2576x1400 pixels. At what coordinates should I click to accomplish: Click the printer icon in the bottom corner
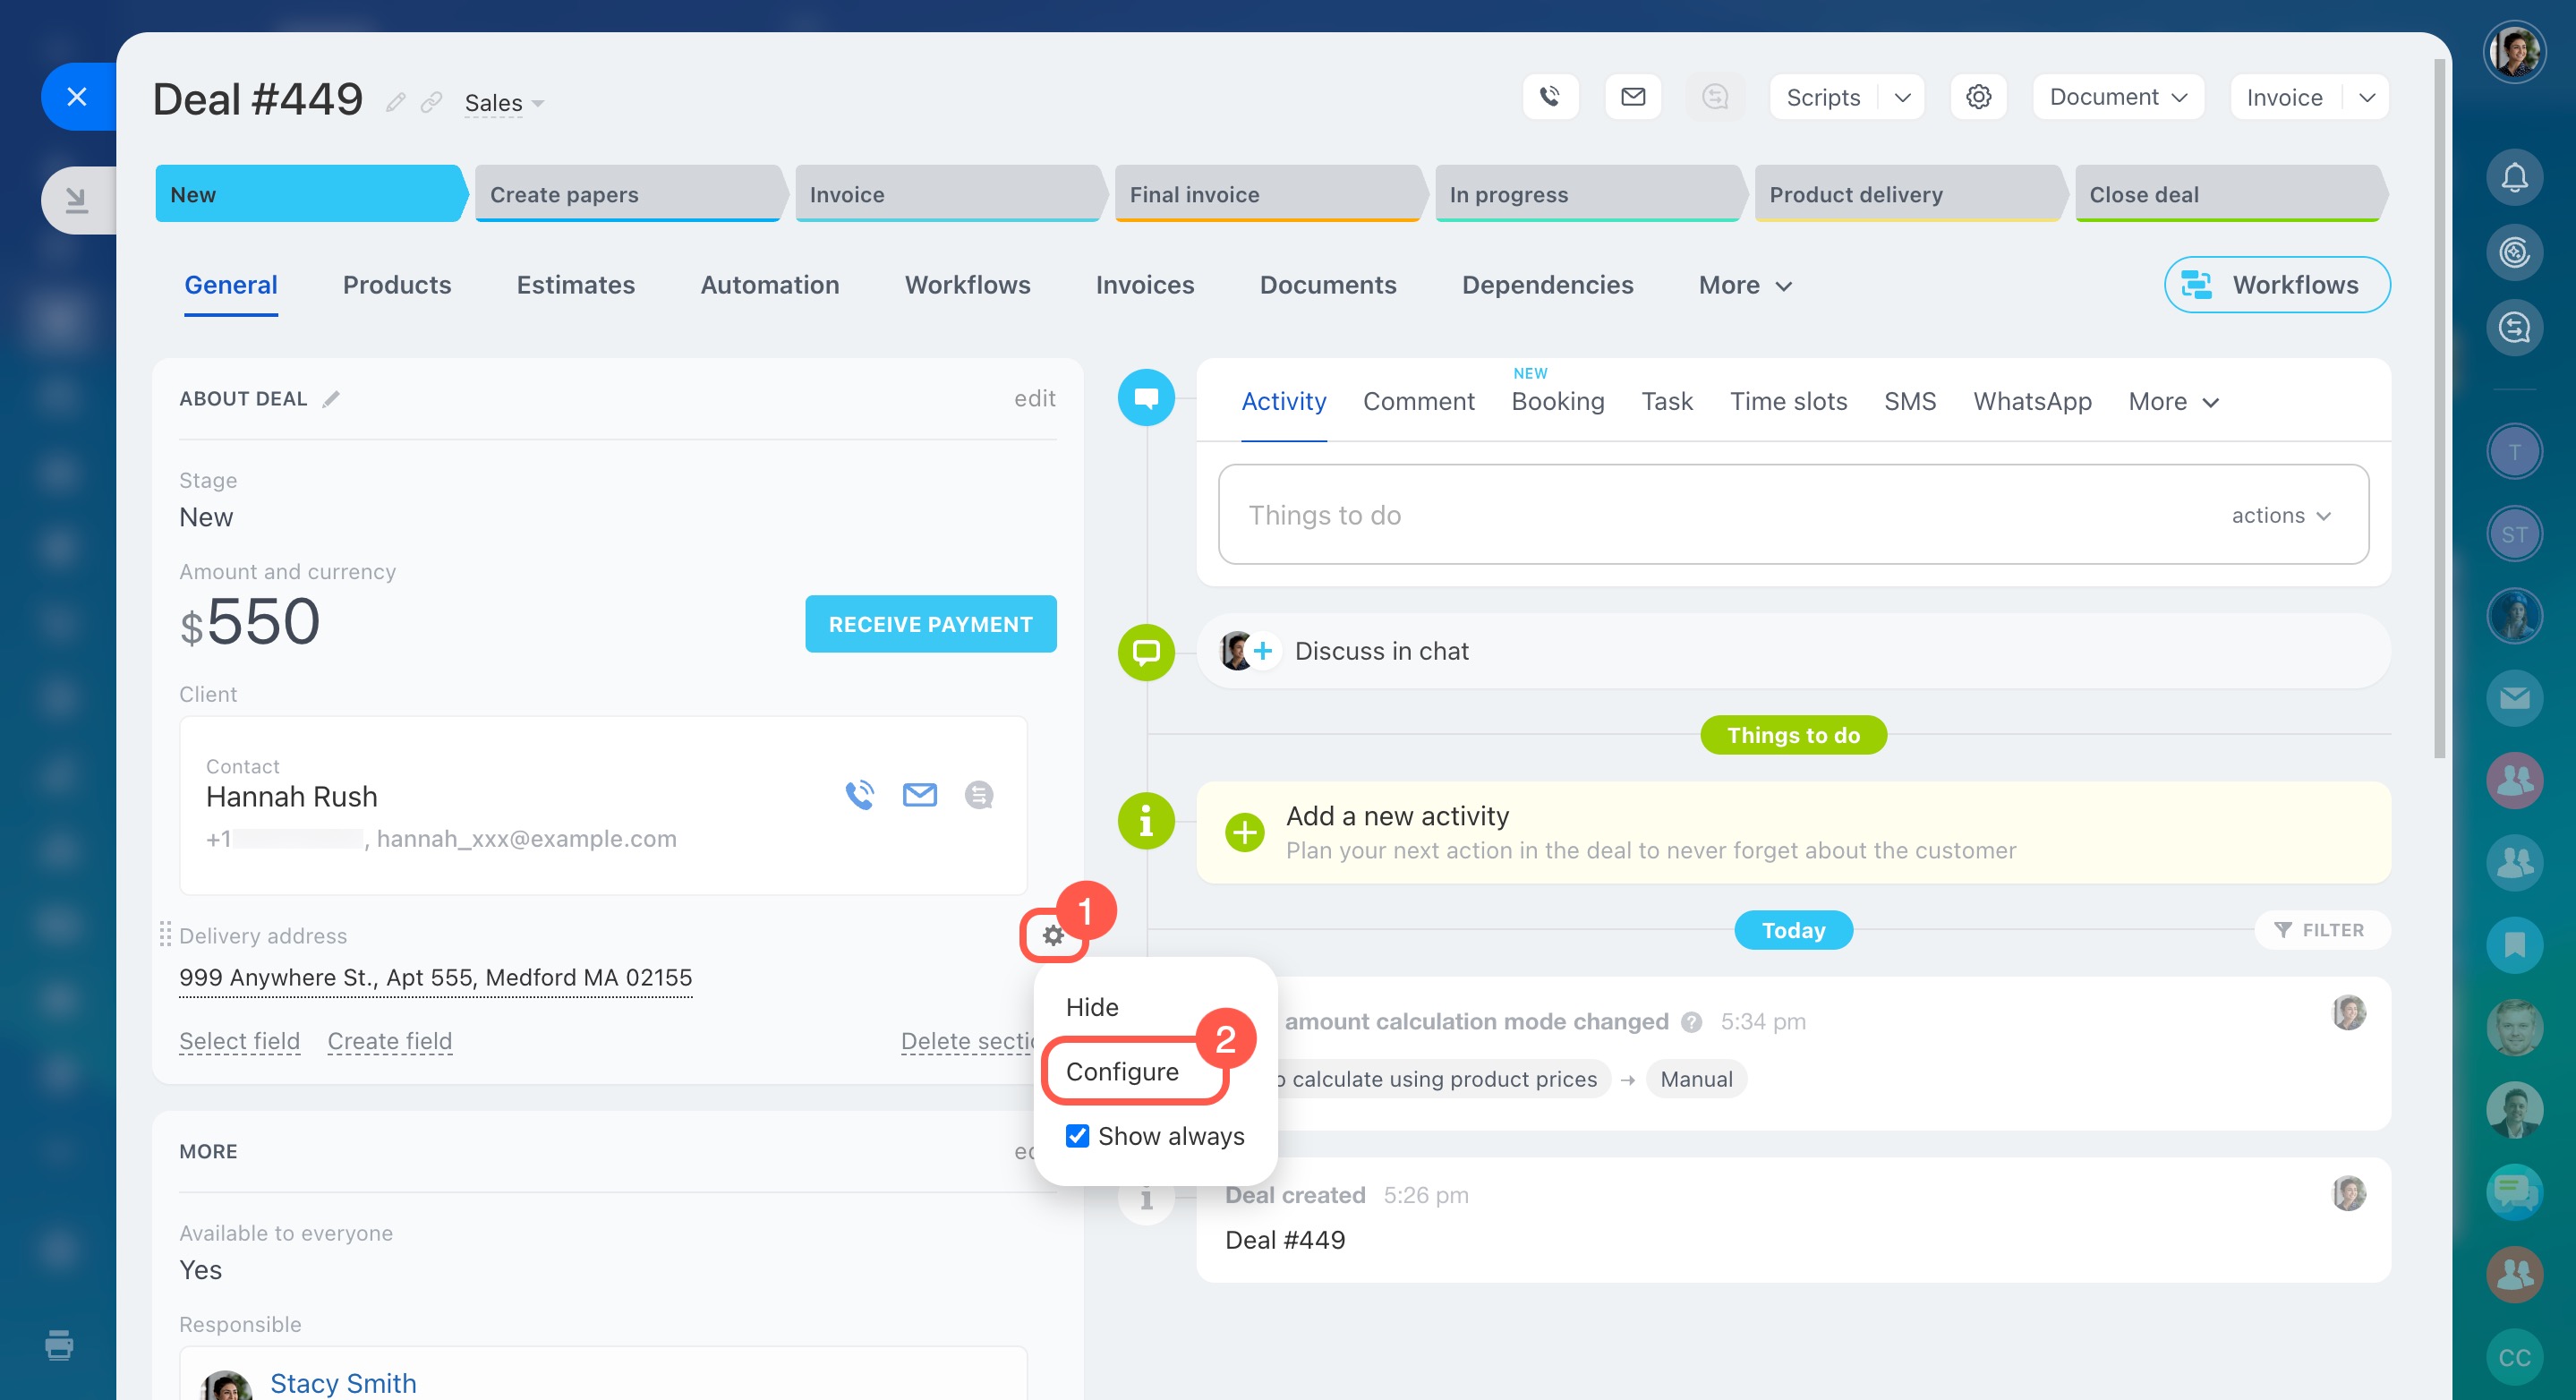59,1346
